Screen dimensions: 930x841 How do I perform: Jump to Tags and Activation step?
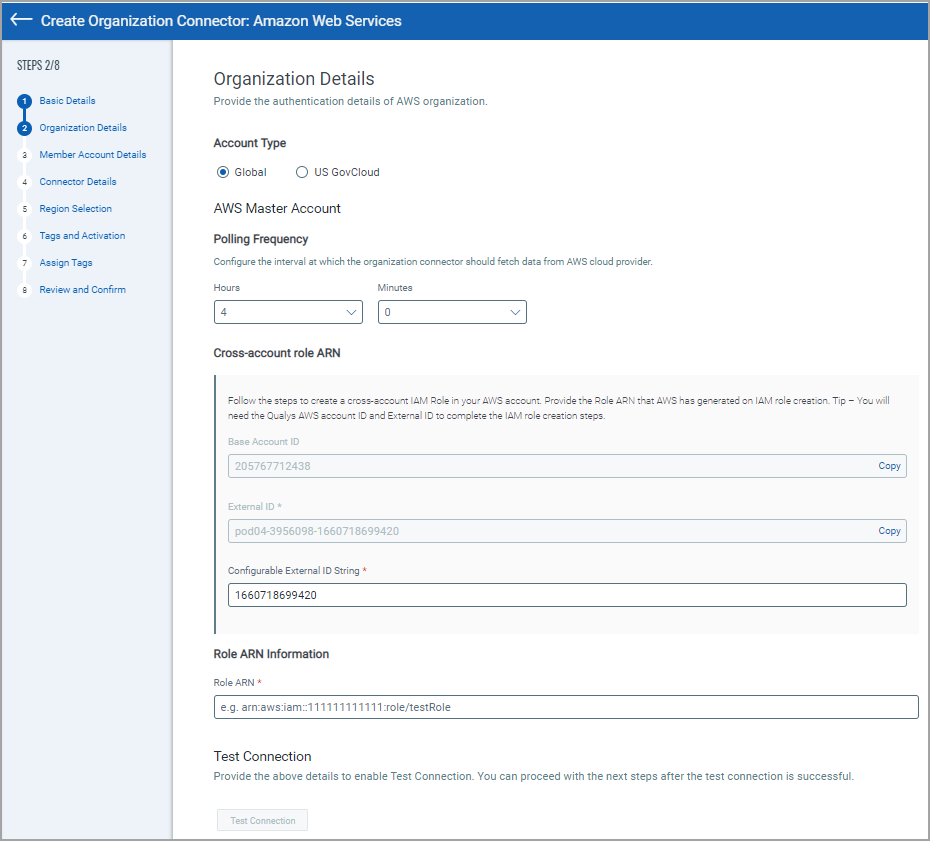[x=82, y=236]
